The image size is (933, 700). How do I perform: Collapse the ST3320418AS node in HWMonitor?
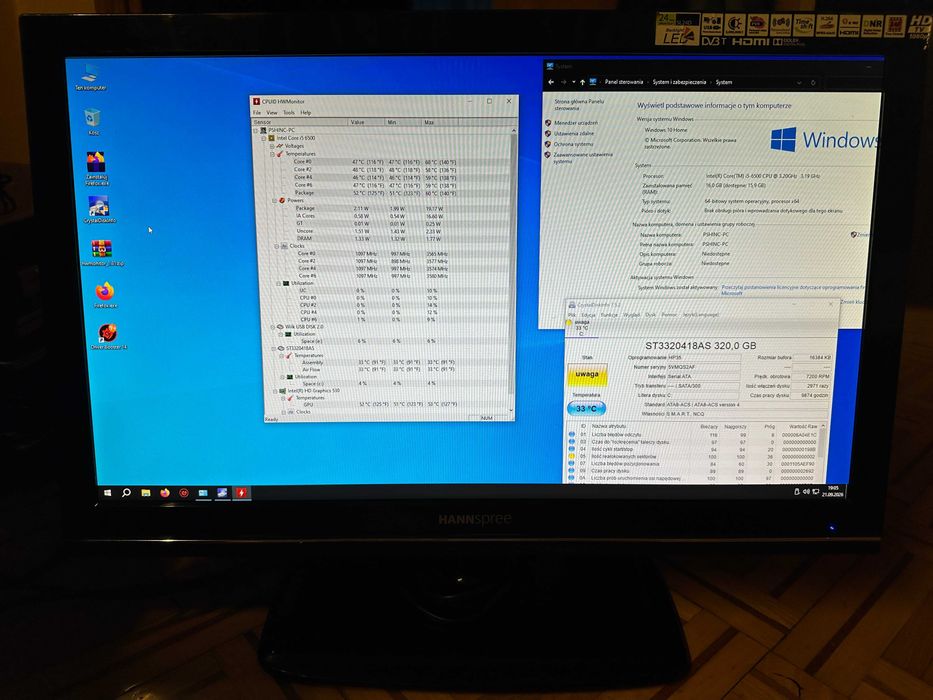pos(274,348)
